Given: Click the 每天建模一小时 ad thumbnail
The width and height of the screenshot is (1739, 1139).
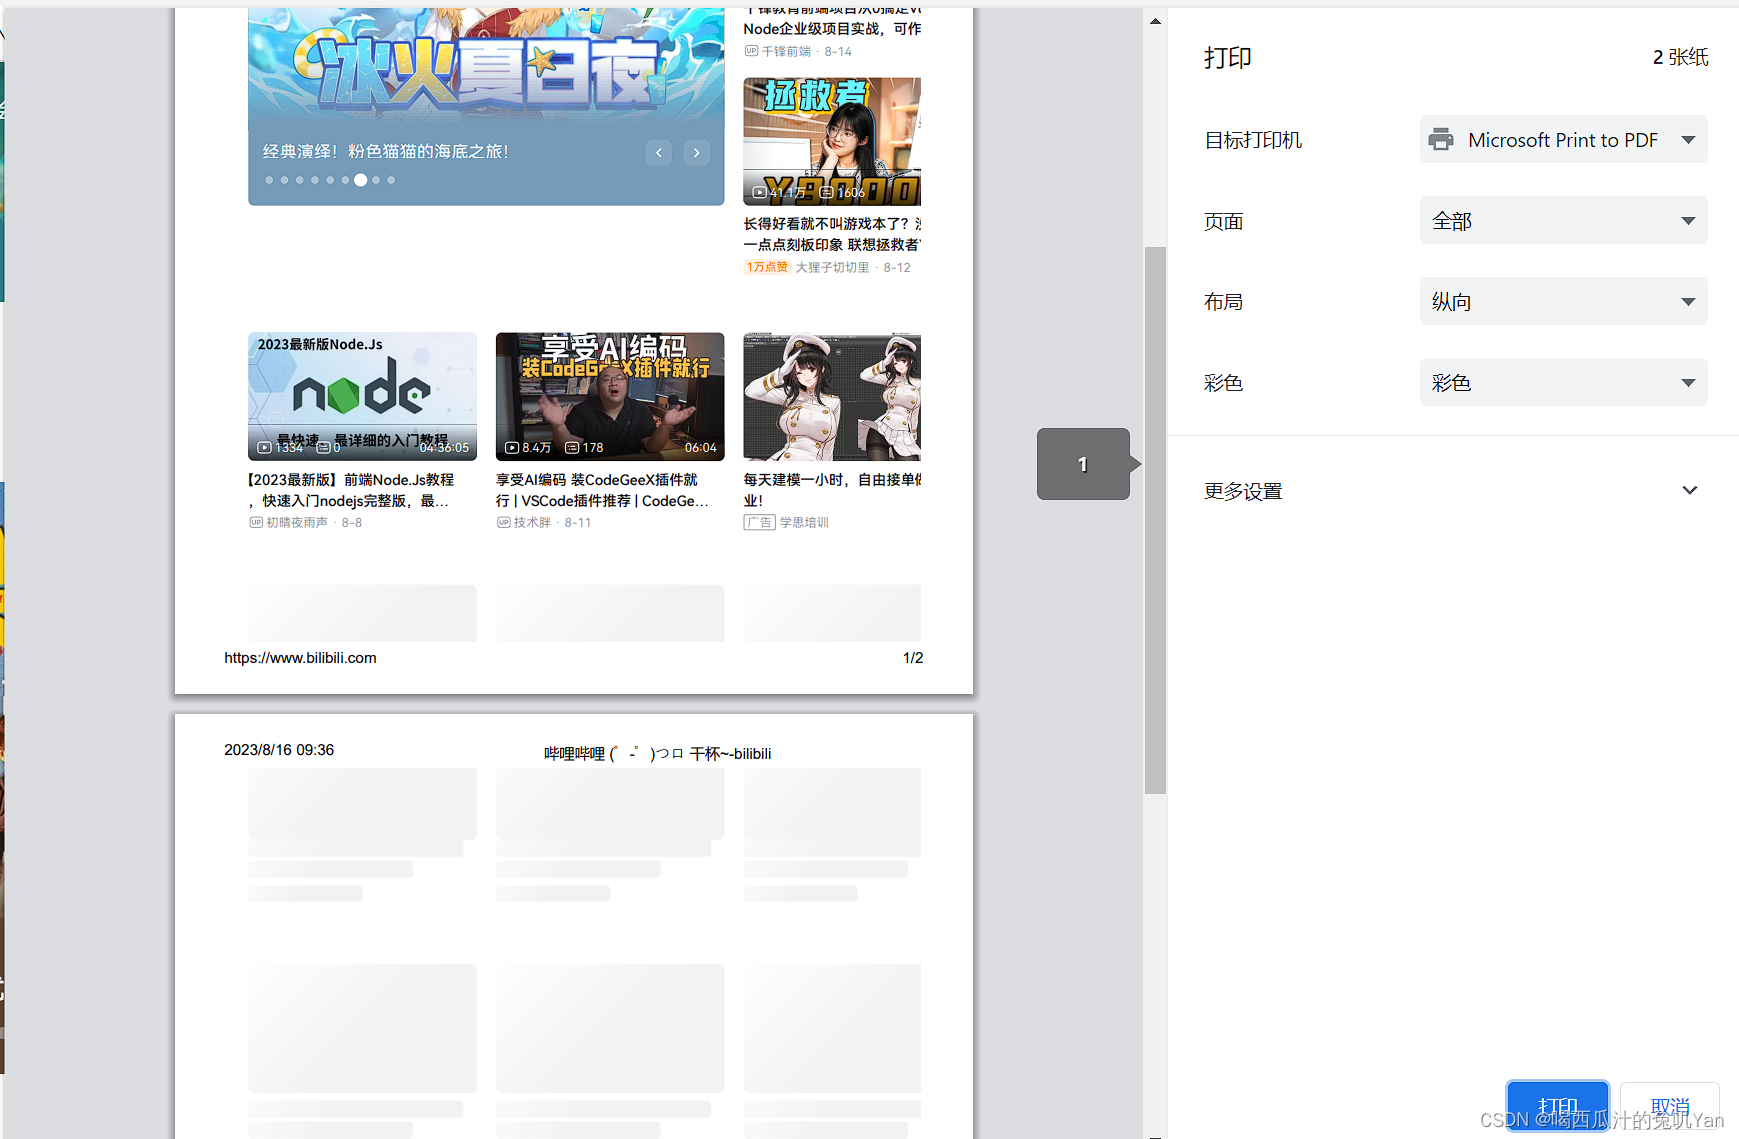Looking at the screenshot, I should 832,396.
